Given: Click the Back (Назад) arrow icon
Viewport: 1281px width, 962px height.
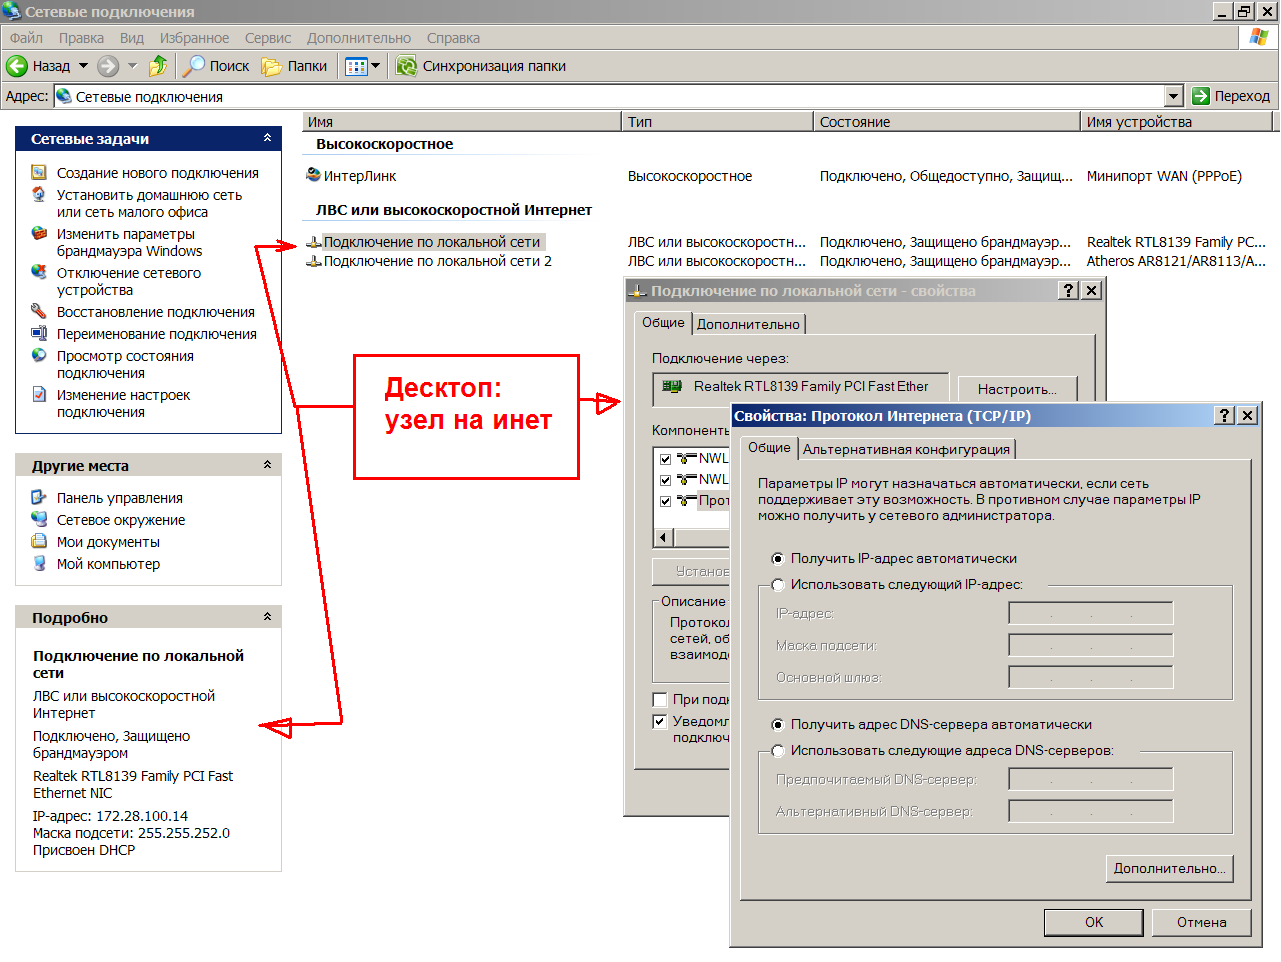Looking at the screenshot, I should pos(17,66).
